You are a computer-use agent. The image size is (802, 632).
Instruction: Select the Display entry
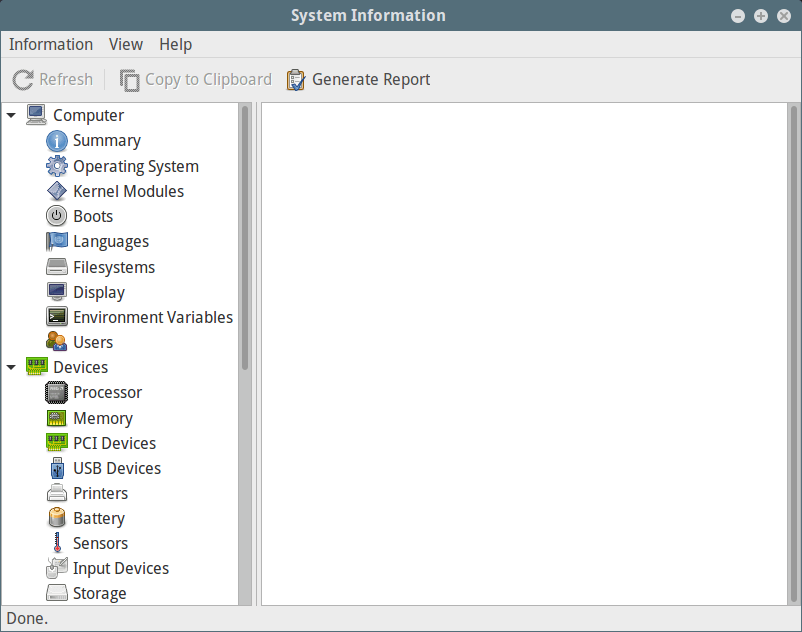point(99,292)
